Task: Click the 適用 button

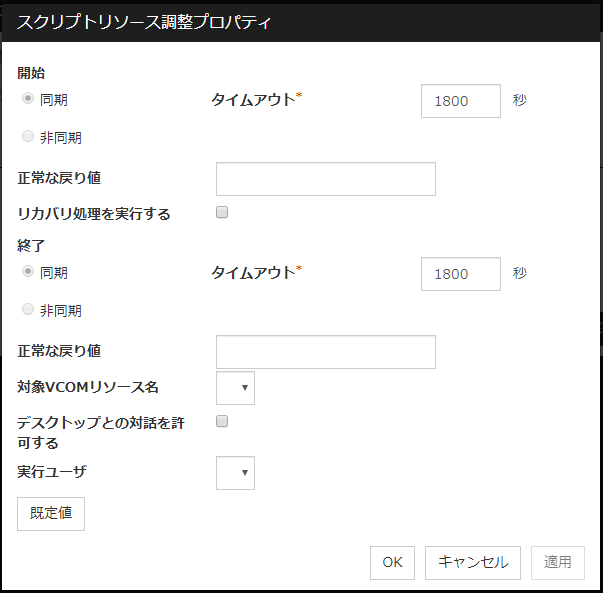Action: click(x=558, y=562)
